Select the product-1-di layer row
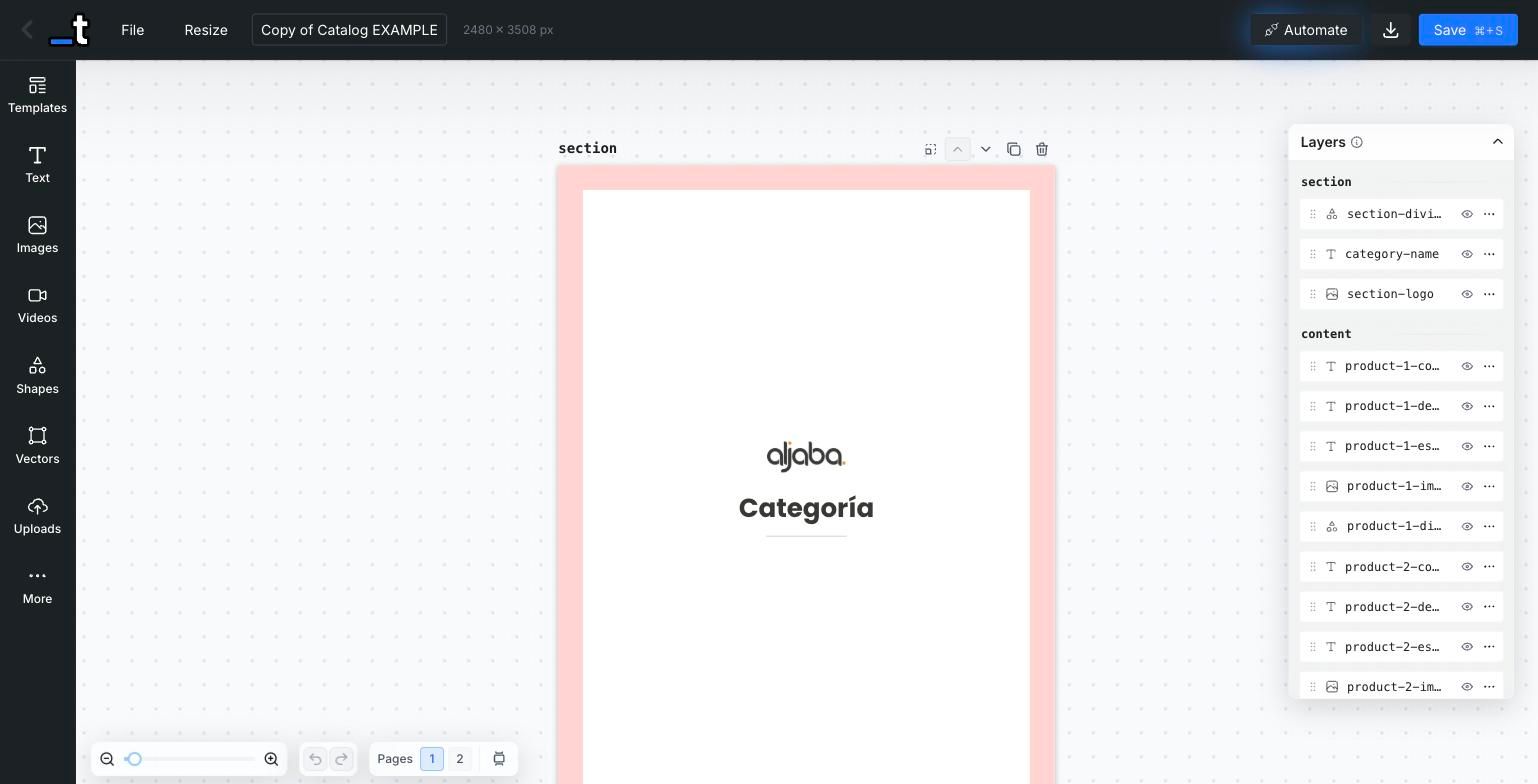 pyautogui.click(x=1401, y=526)
